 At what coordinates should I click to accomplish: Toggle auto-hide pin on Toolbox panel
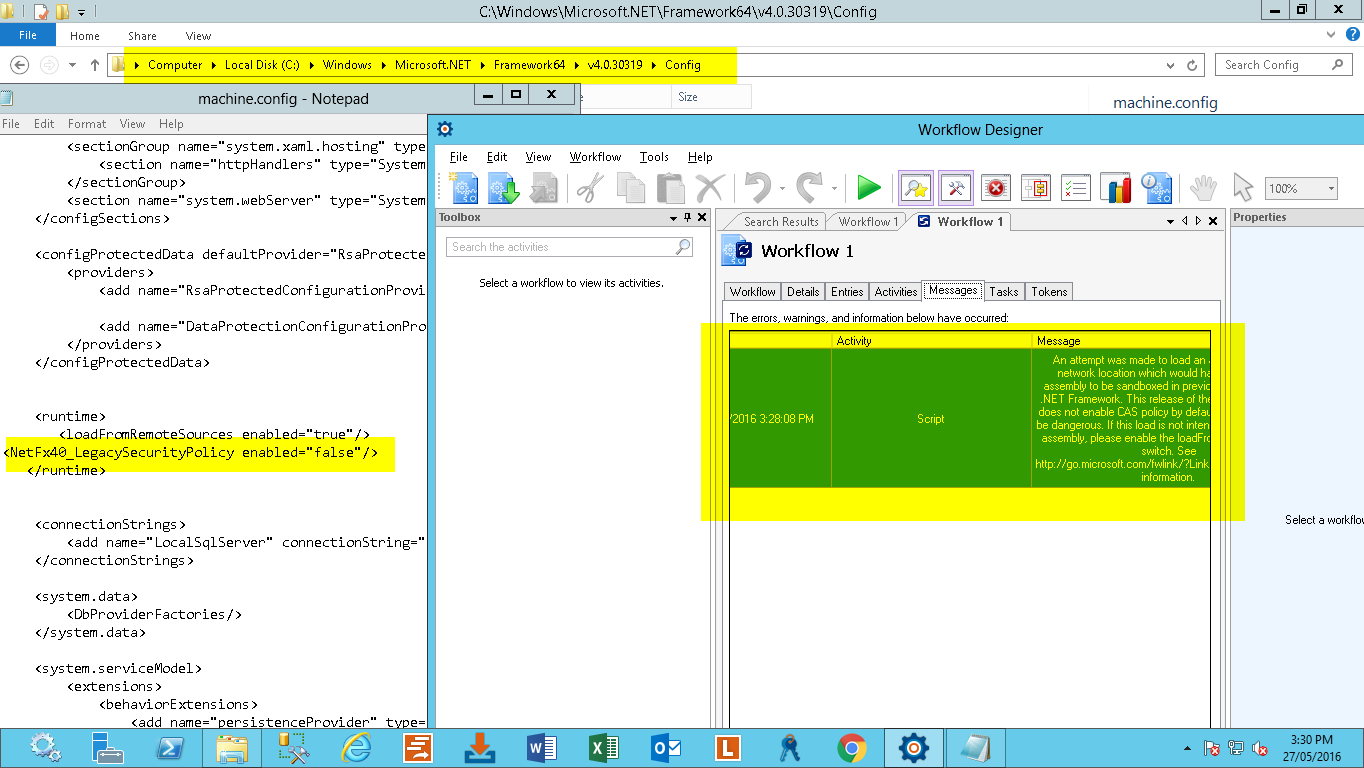[x=687, y=217]
